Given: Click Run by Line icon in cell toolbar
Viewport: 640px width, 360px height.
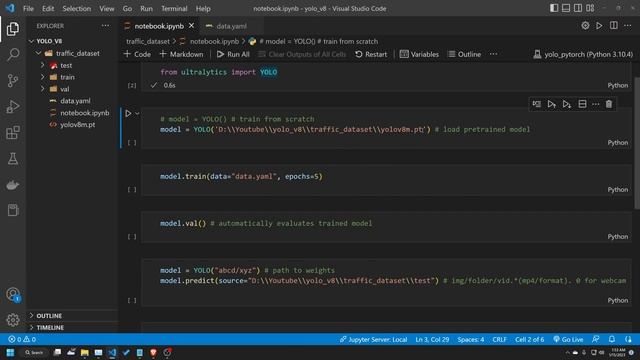Looking at the screenshot, I should (536, 104).
